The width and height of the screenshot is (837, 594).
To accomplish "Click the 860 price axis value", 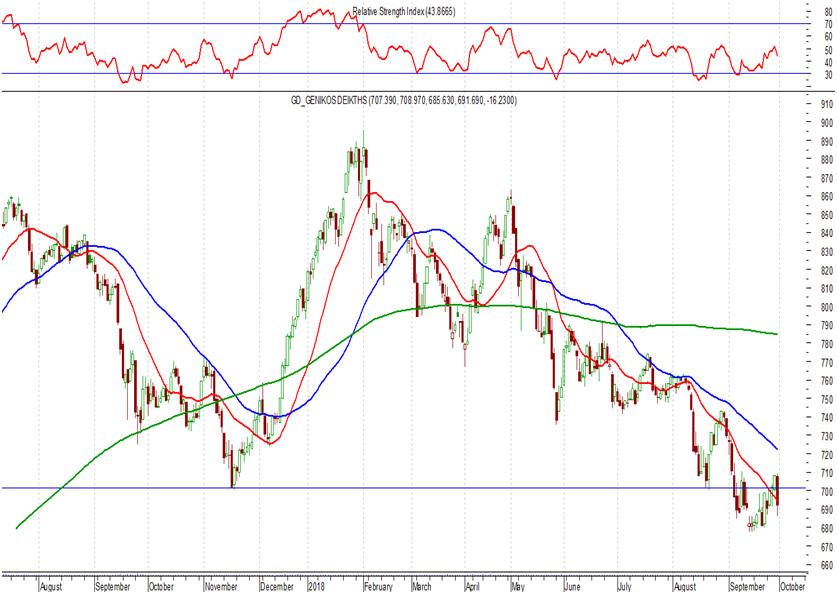I will coord(827,196).
